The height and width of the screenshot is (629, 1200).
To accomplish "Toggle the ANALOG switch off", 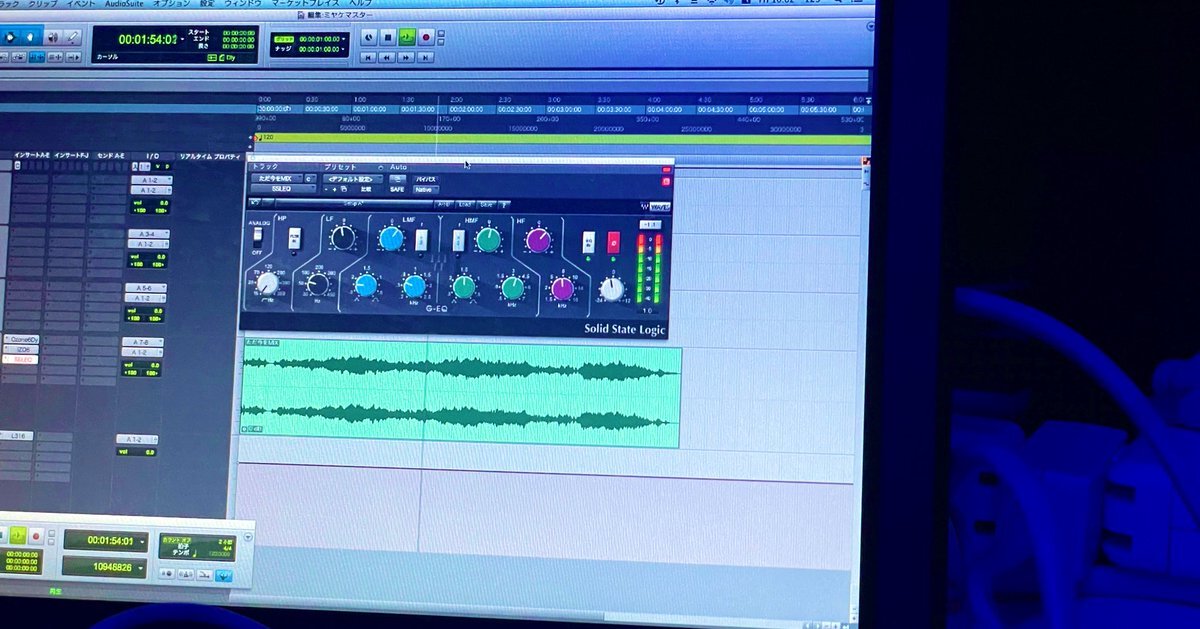I will [x=257, y=237].
